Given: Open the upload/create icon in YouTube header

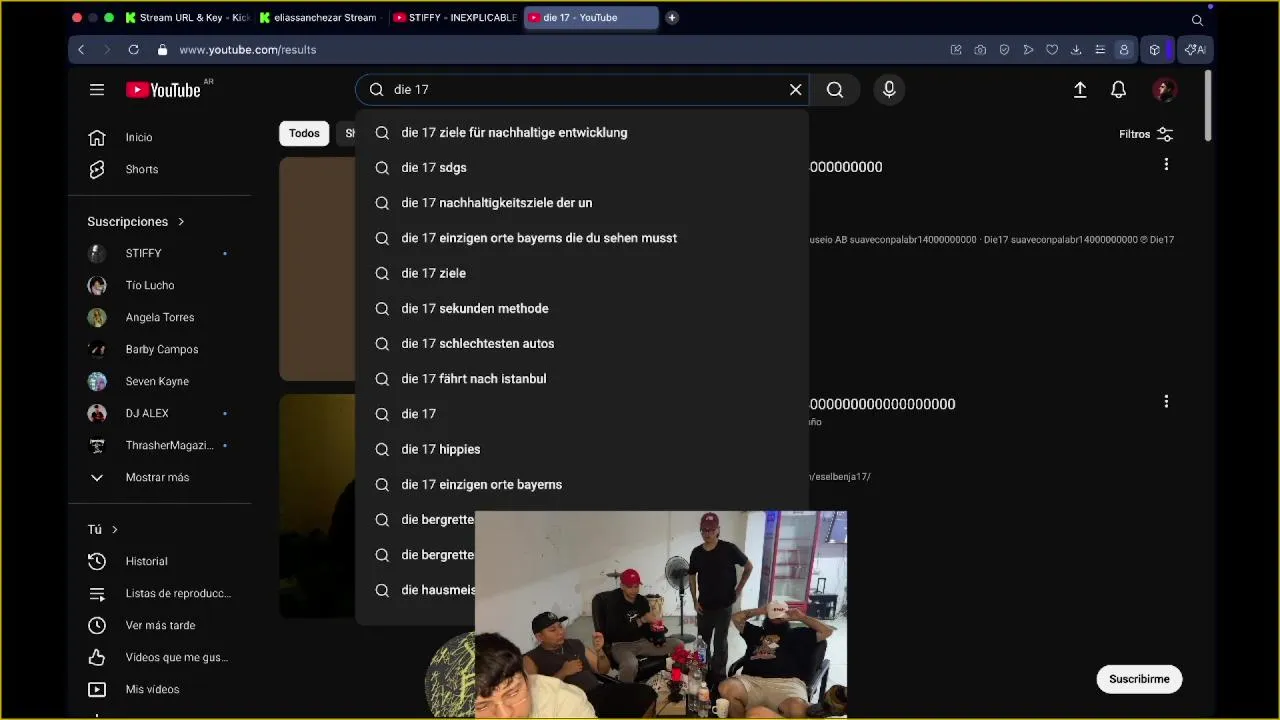Looking at the screenshot, I should 1080,90.
